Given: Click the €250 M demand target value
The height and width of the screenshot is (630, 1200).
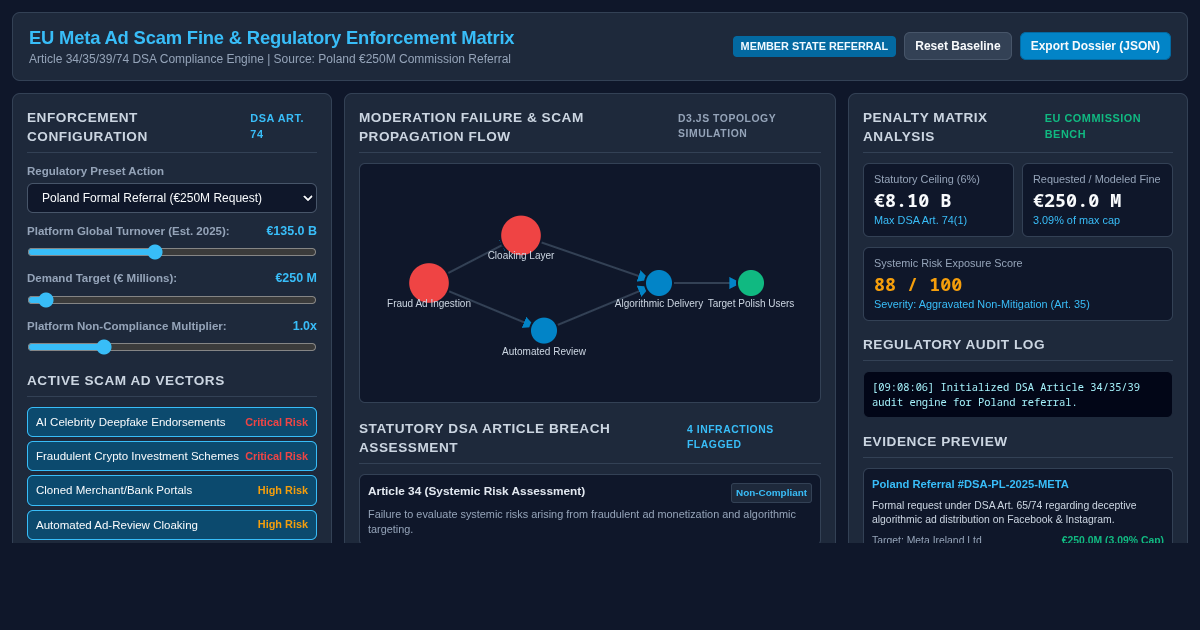Looking at the screenshot, I should coord(296,278).
